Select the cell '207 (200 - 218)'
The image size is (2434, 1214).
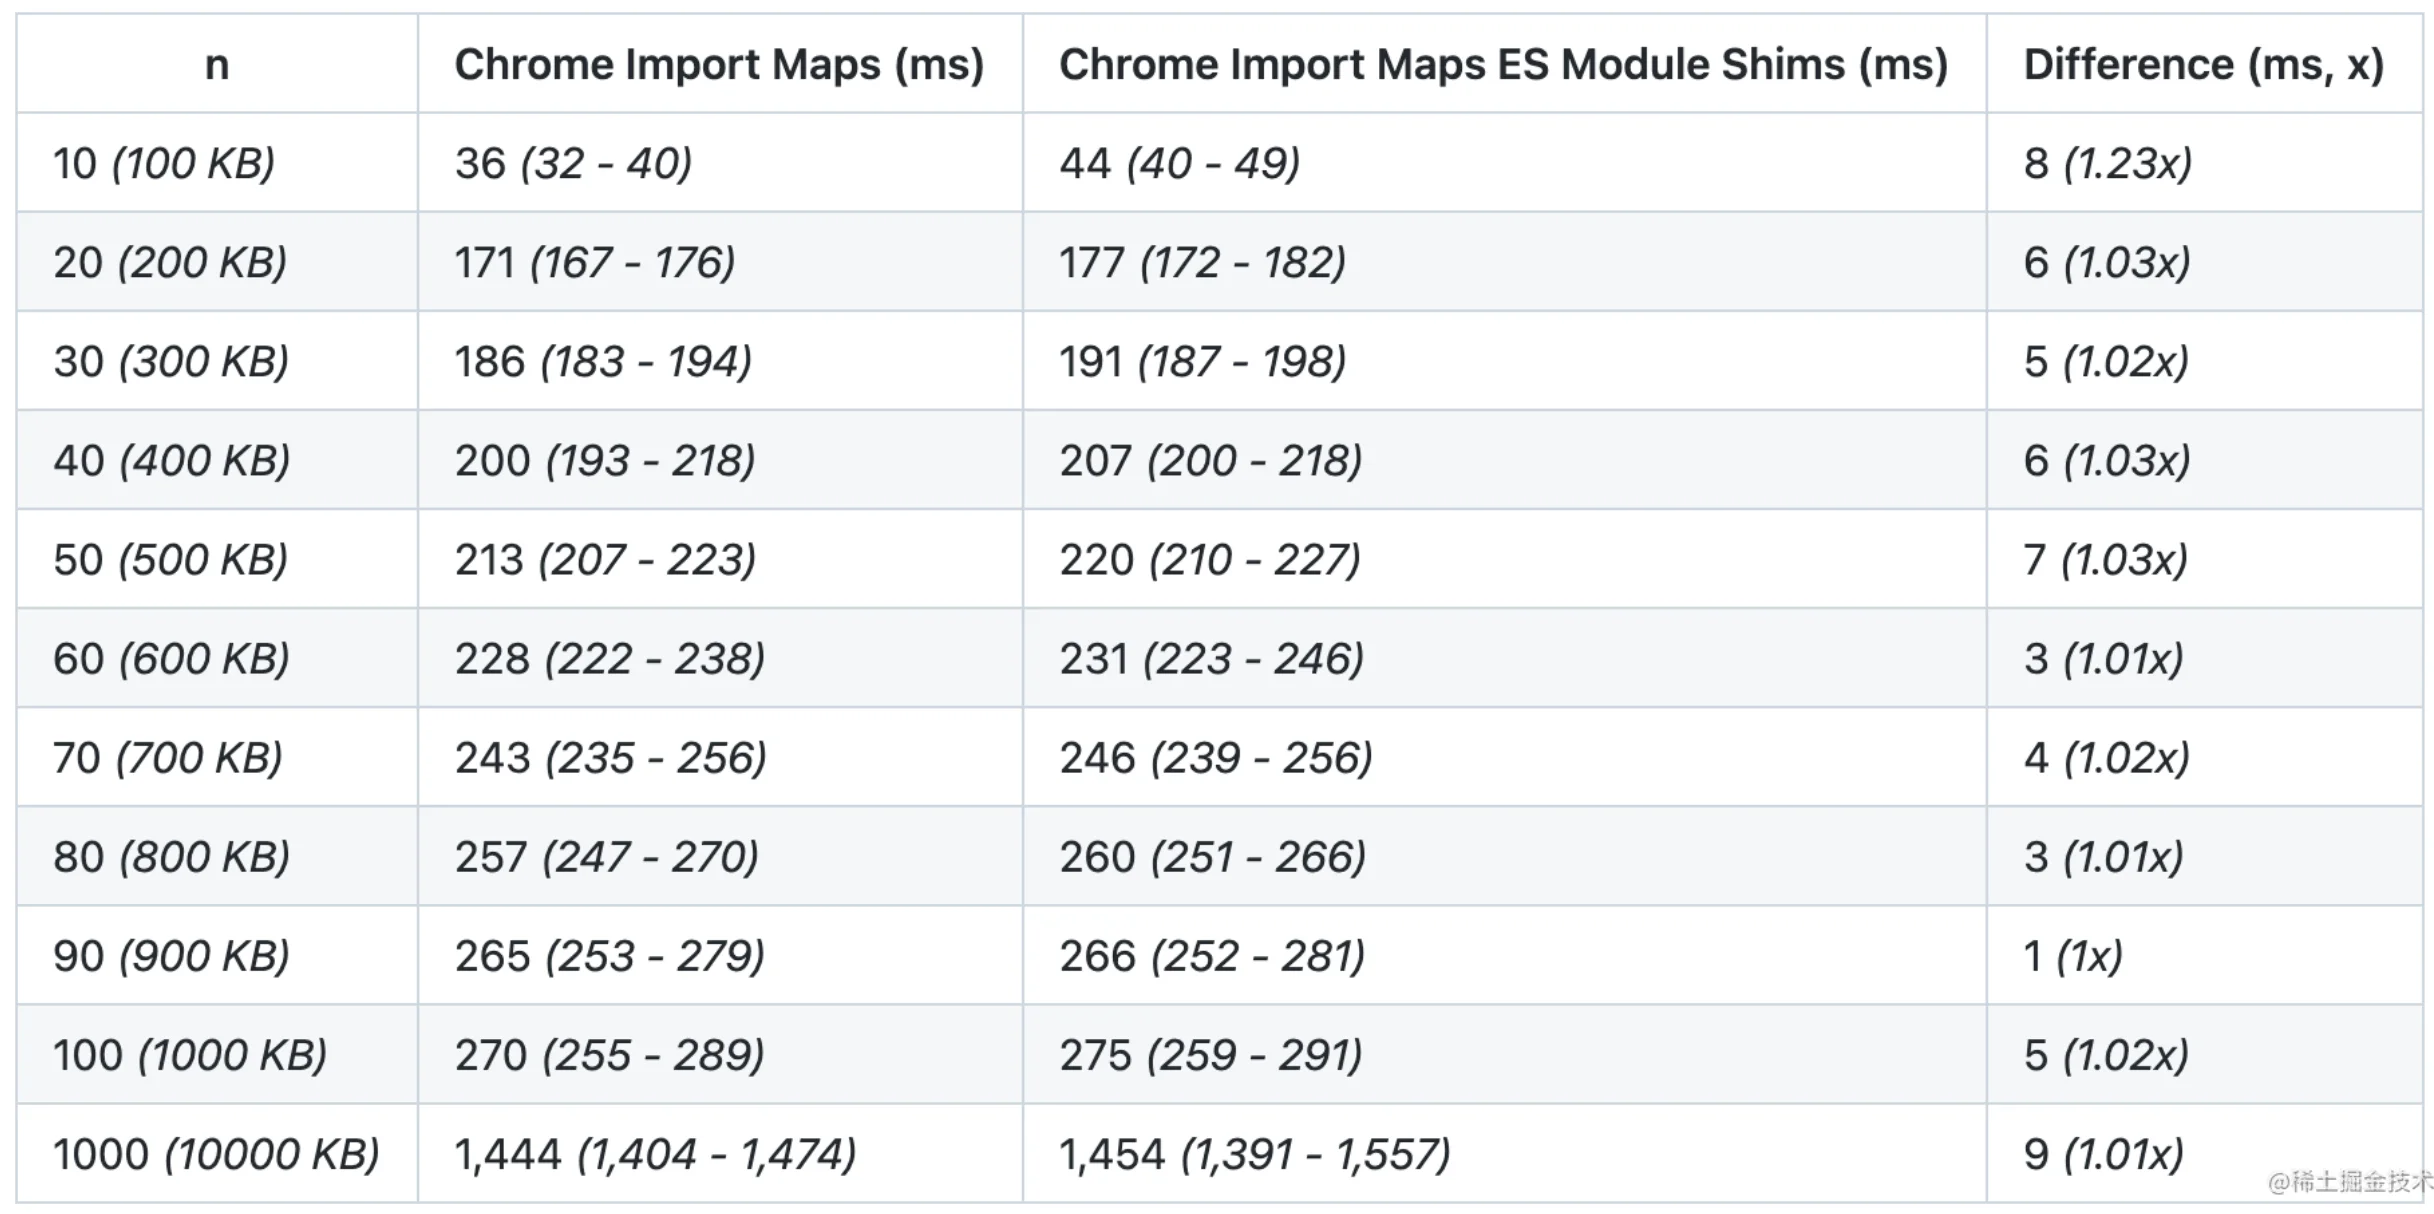[1504, 459]
